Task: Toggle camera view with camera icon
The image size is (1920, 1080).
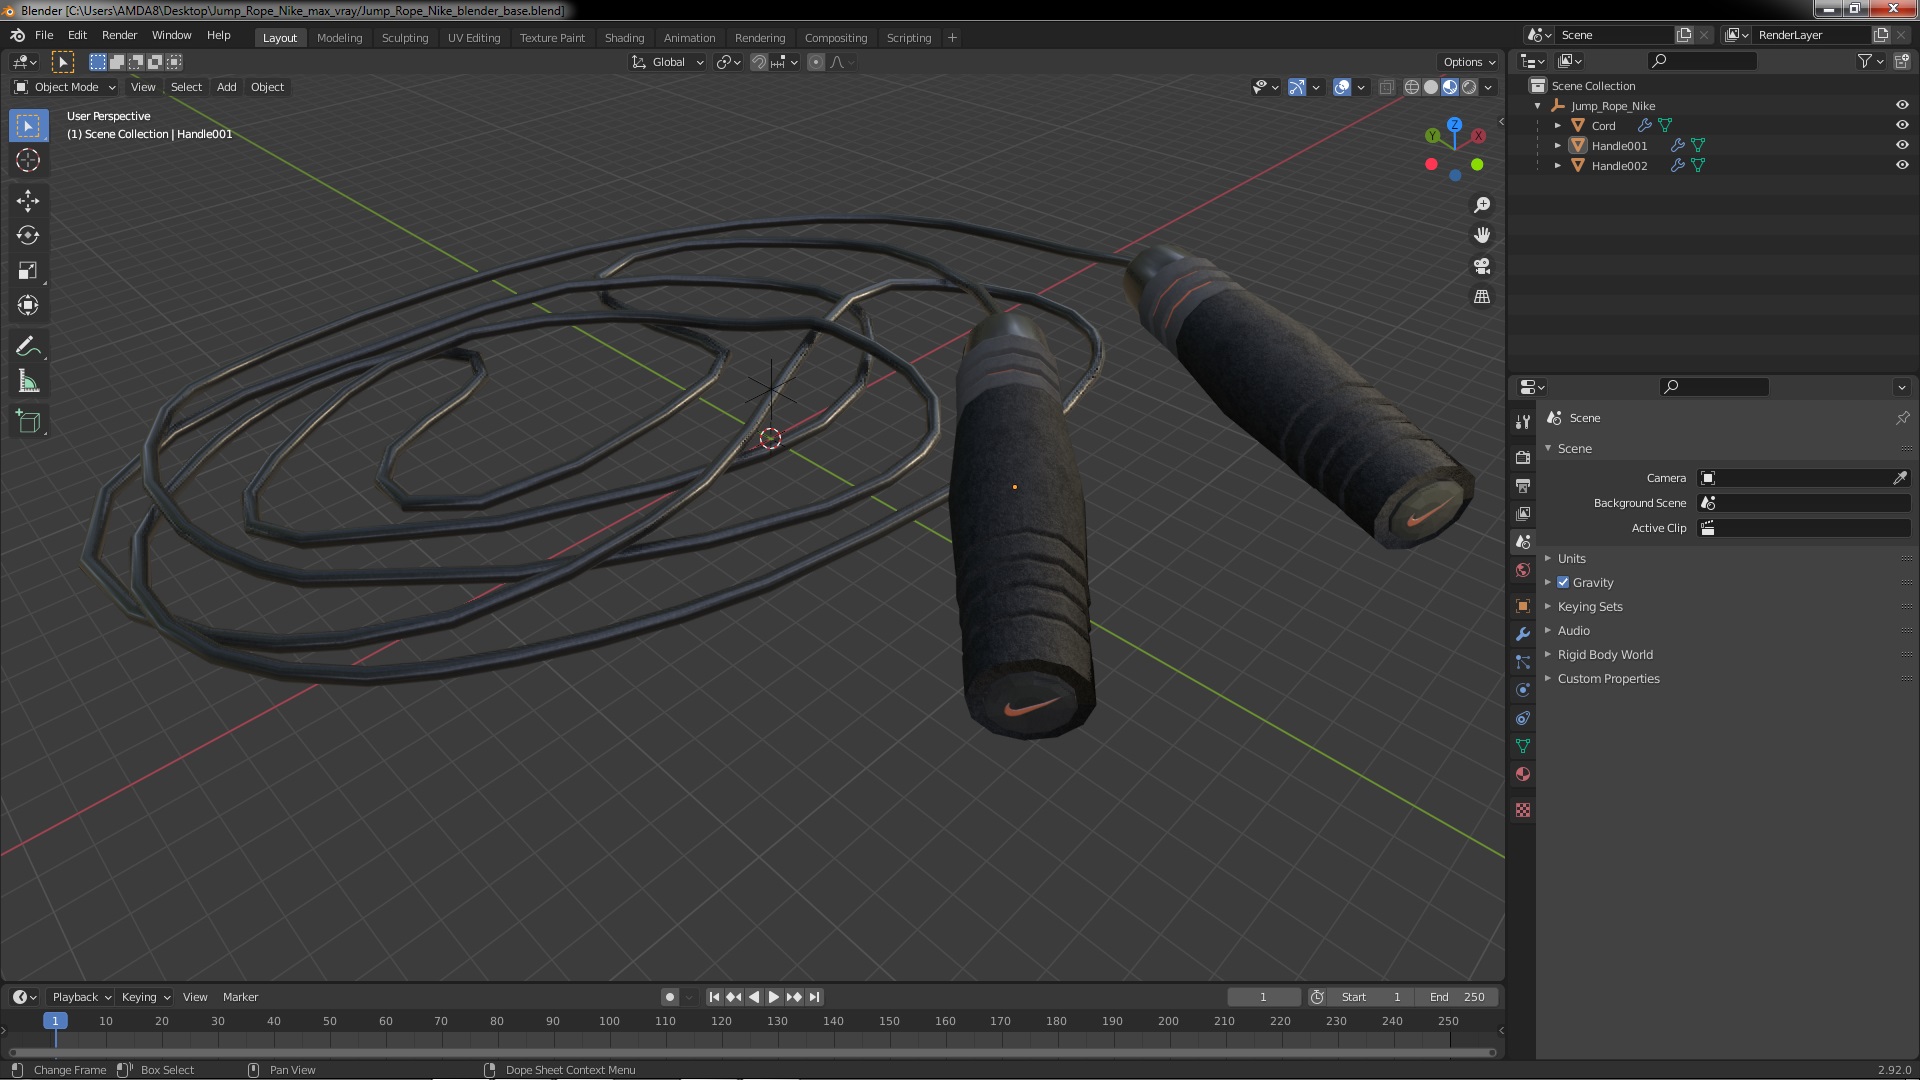Action: click(x=1482, y=266)
